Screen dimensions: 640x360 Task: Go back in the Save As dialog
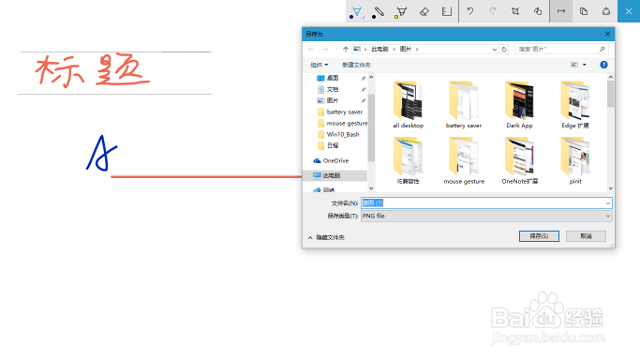point(311,49)
